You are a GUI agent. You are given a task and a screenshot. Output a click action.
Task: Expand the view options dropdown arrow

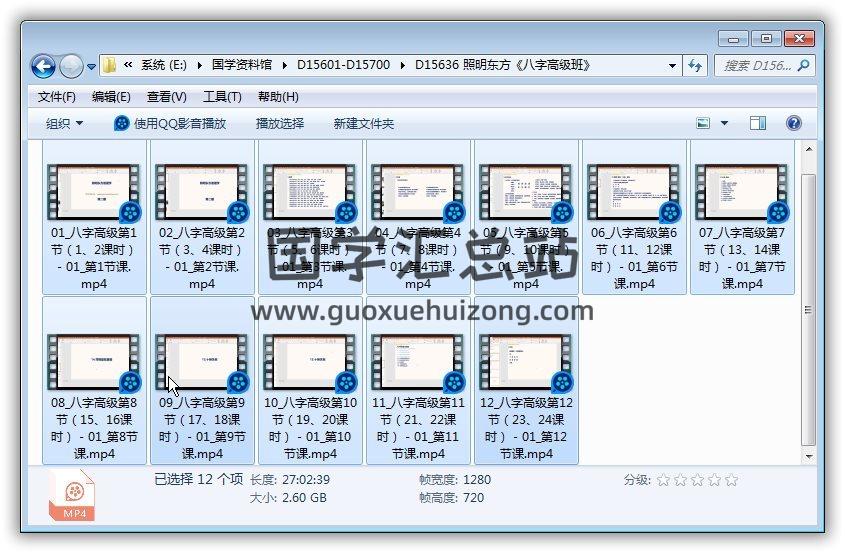point(725,123)
